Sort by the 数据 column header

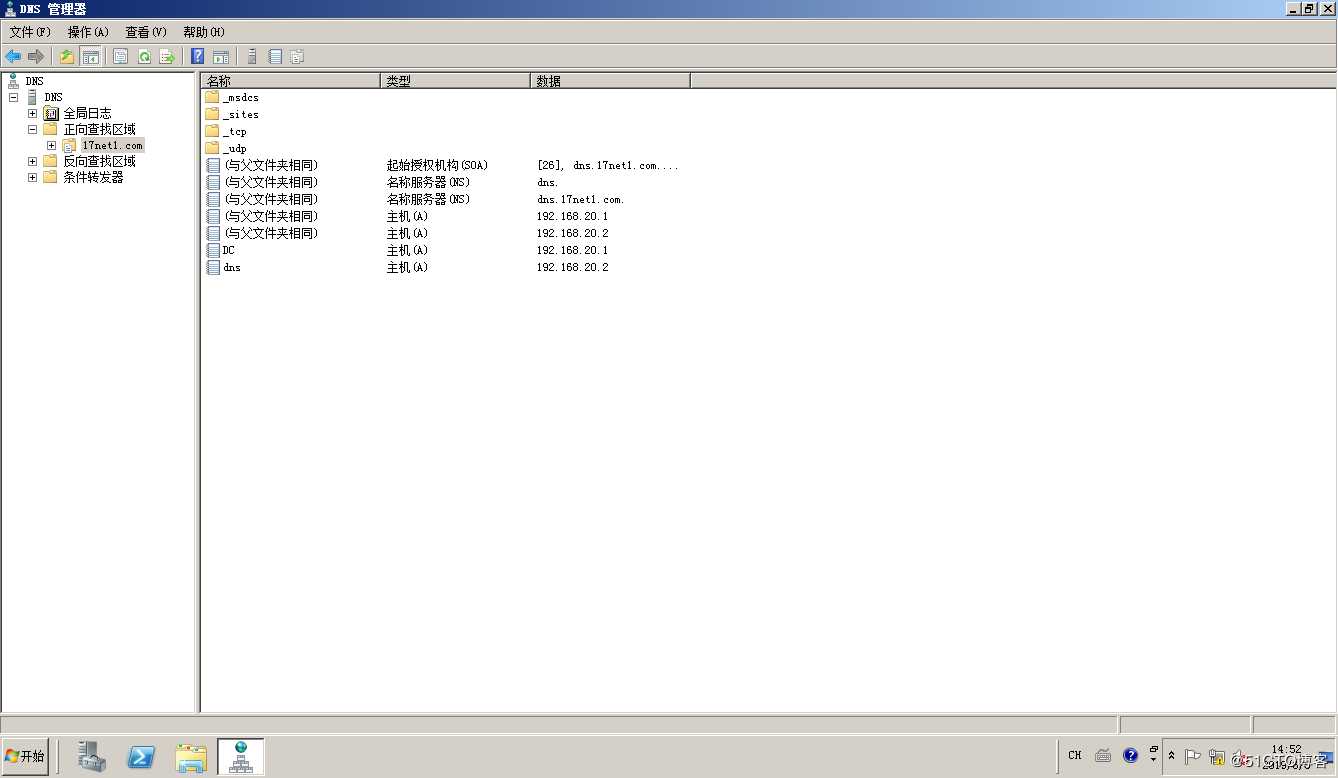pos(610,81)
